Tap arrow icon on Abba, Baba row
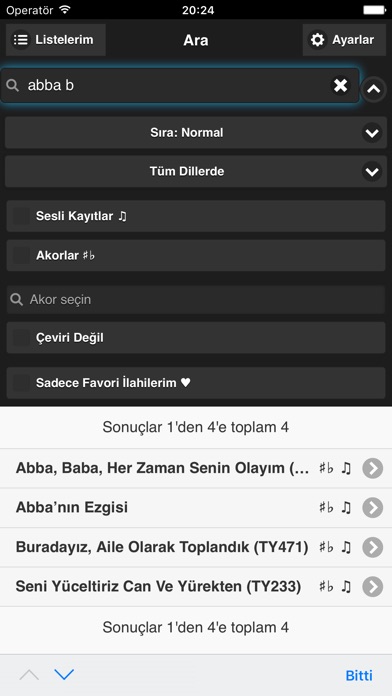The height and width of the screenshot is (696, 392). point(372,468)
